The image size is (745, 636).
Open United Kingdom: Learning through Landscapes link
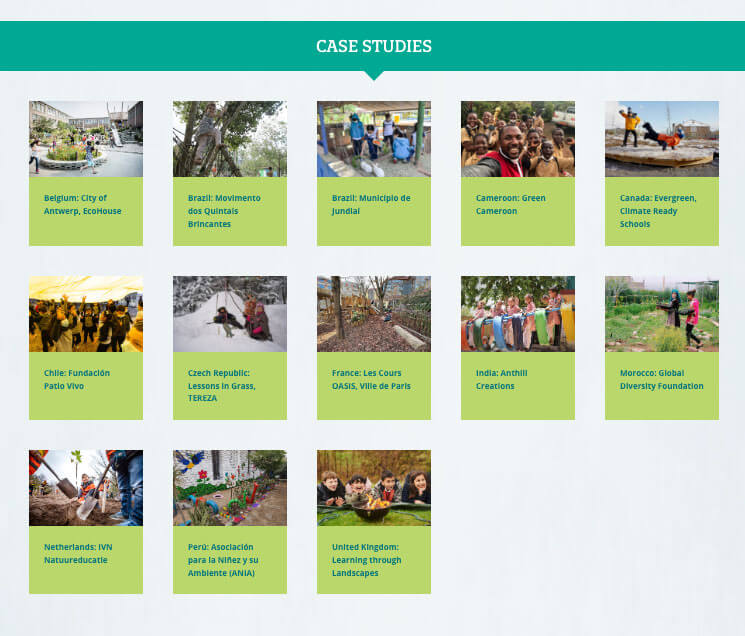[366, 560]
